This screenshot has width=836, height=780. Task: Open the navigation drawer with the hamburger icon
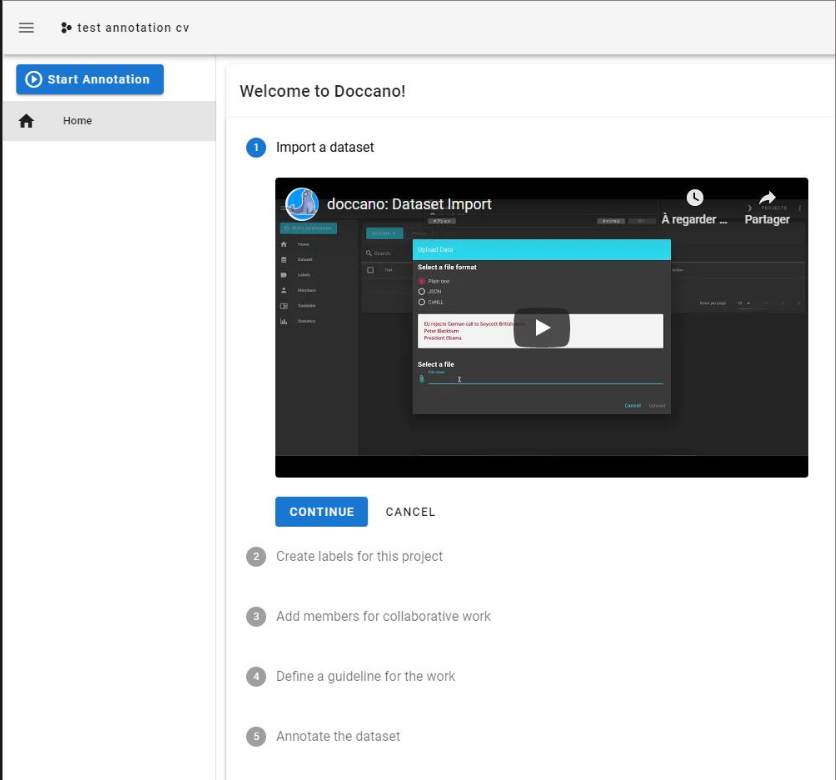coord(27,27)
